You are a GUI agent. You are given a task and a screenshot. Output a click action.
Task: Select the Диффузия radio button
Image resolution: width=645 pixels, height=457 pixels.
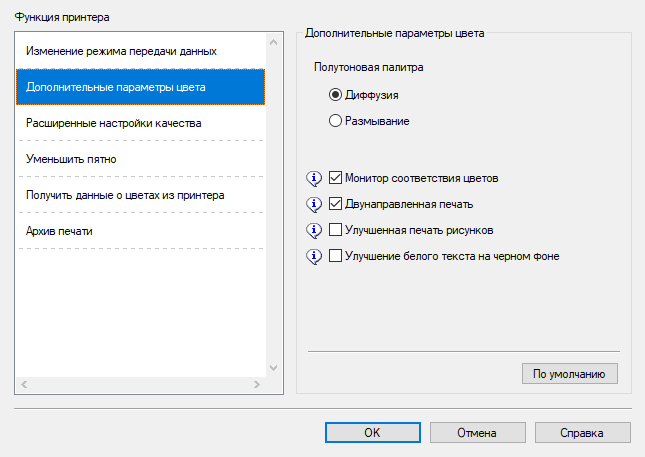tap(336, 95)
